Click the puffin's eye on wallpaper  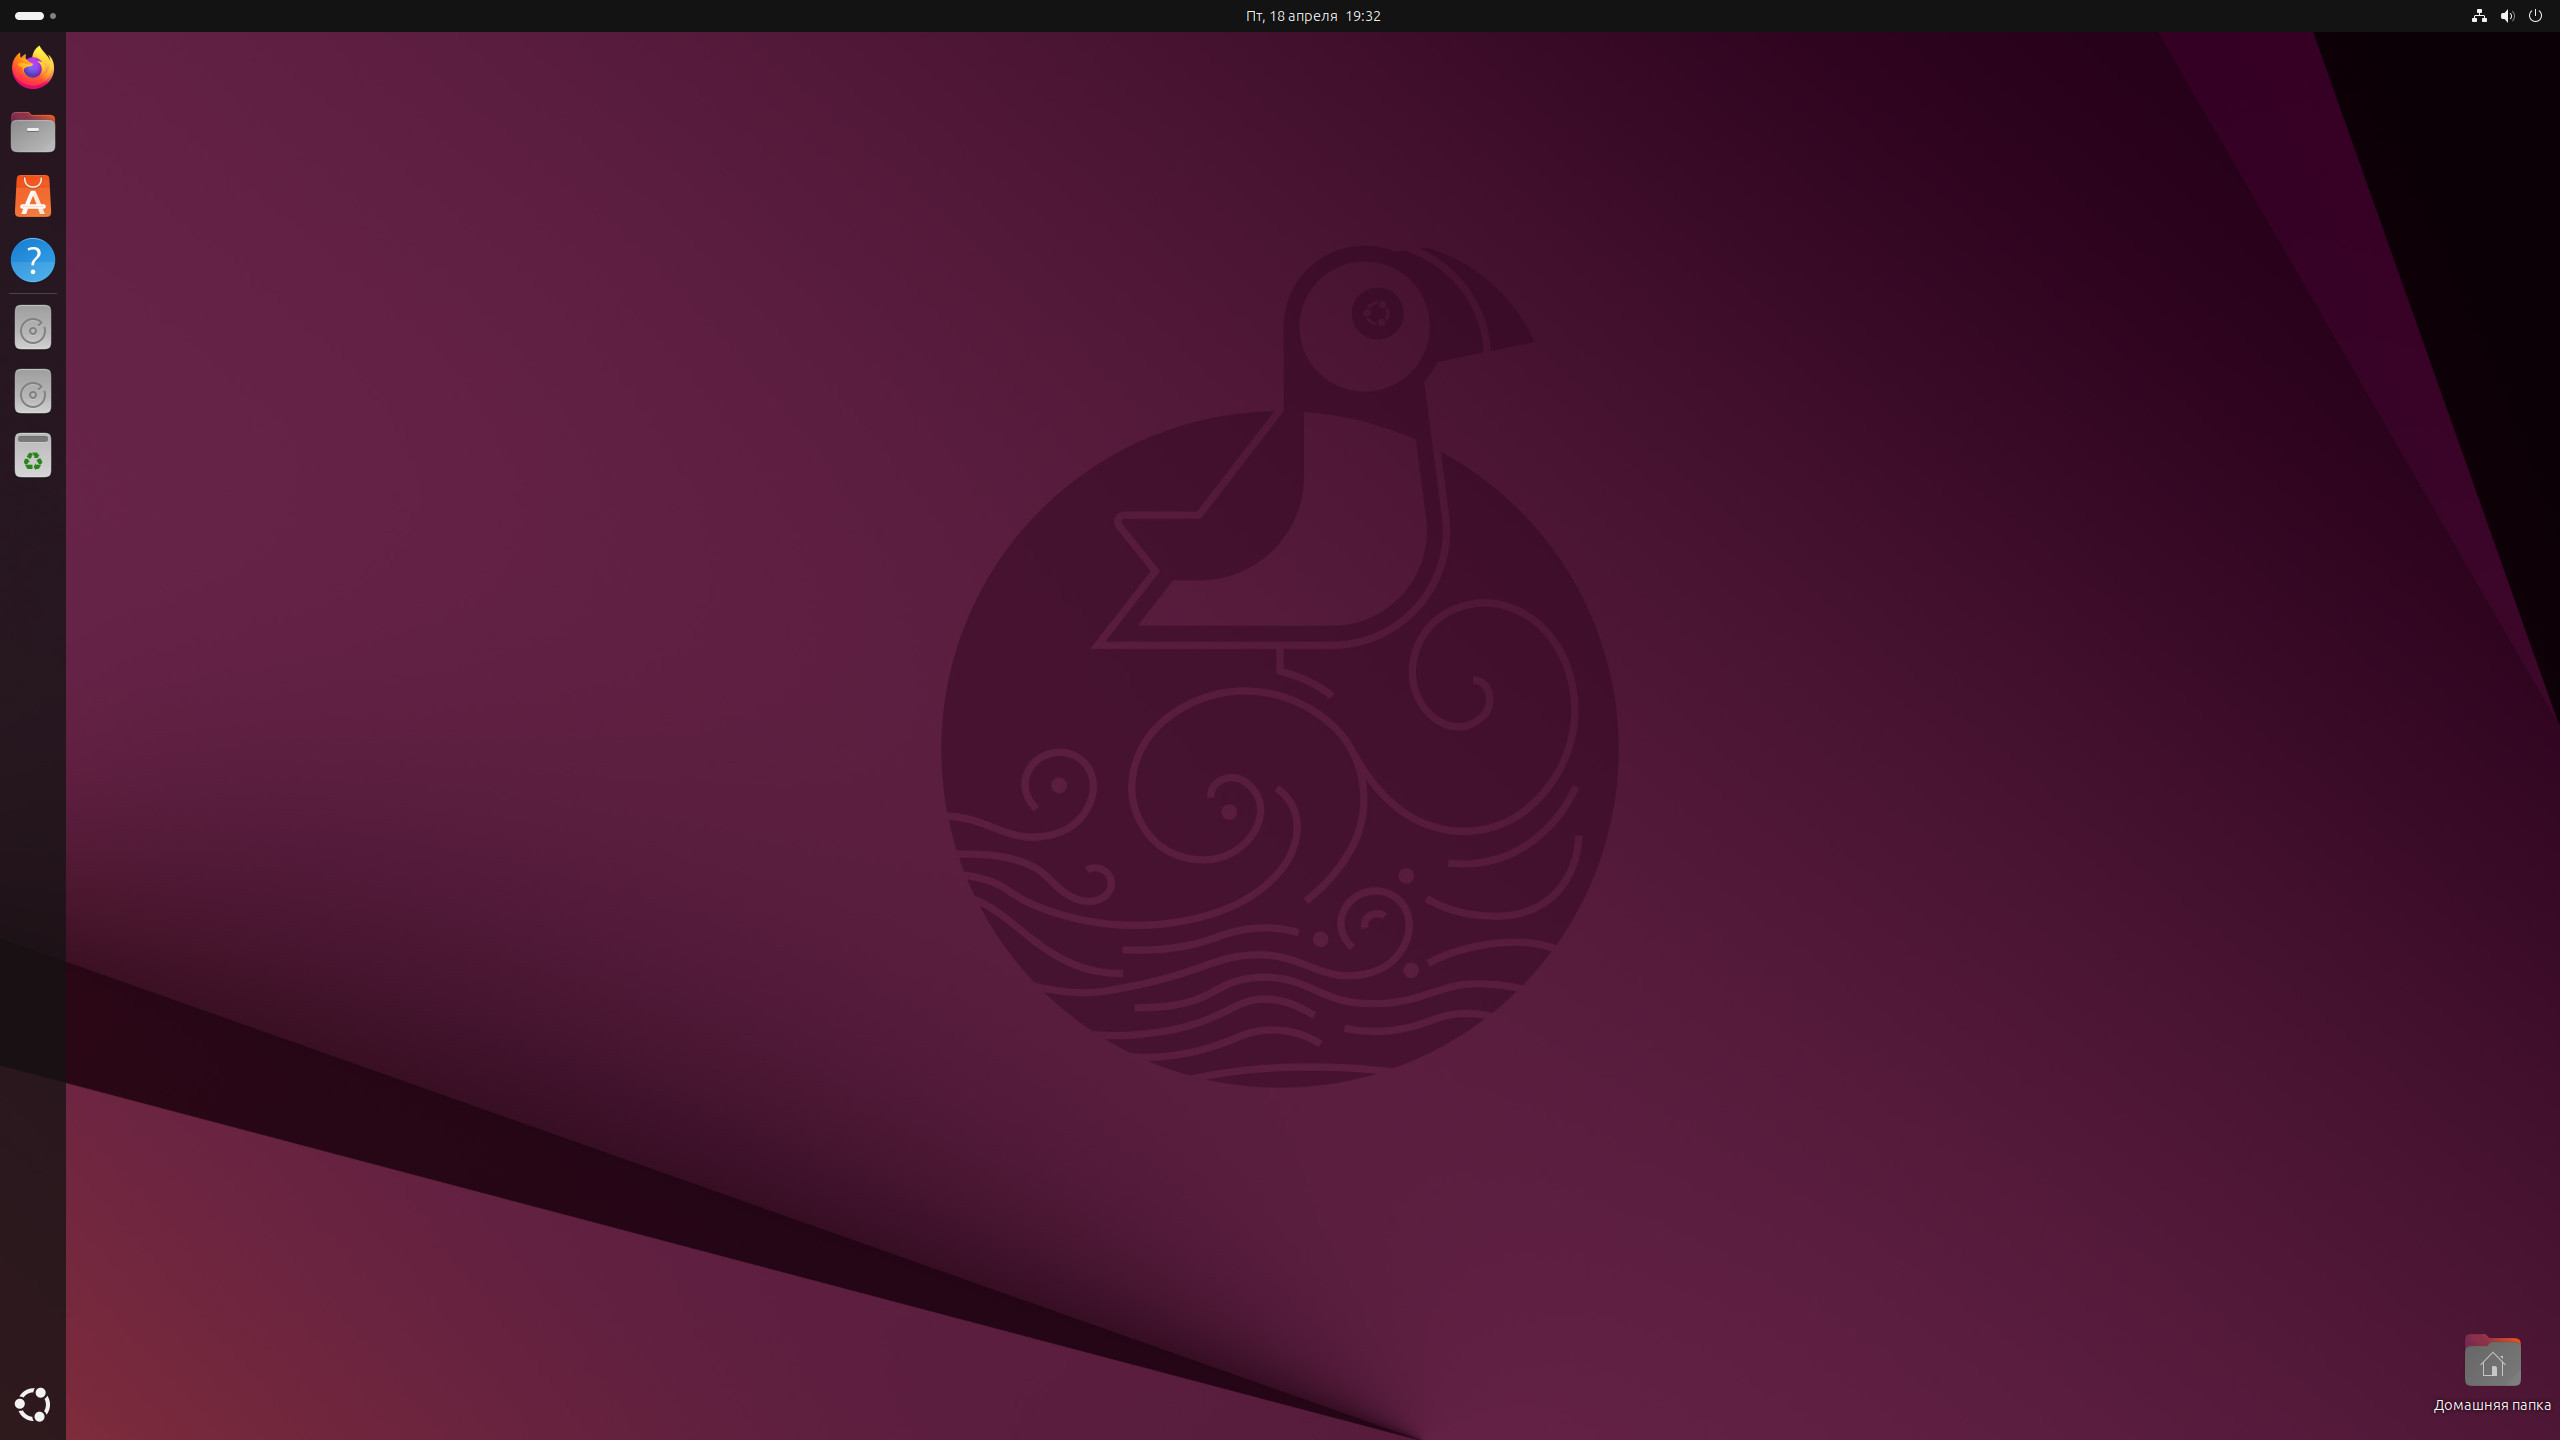click(x=1377, y=314)
